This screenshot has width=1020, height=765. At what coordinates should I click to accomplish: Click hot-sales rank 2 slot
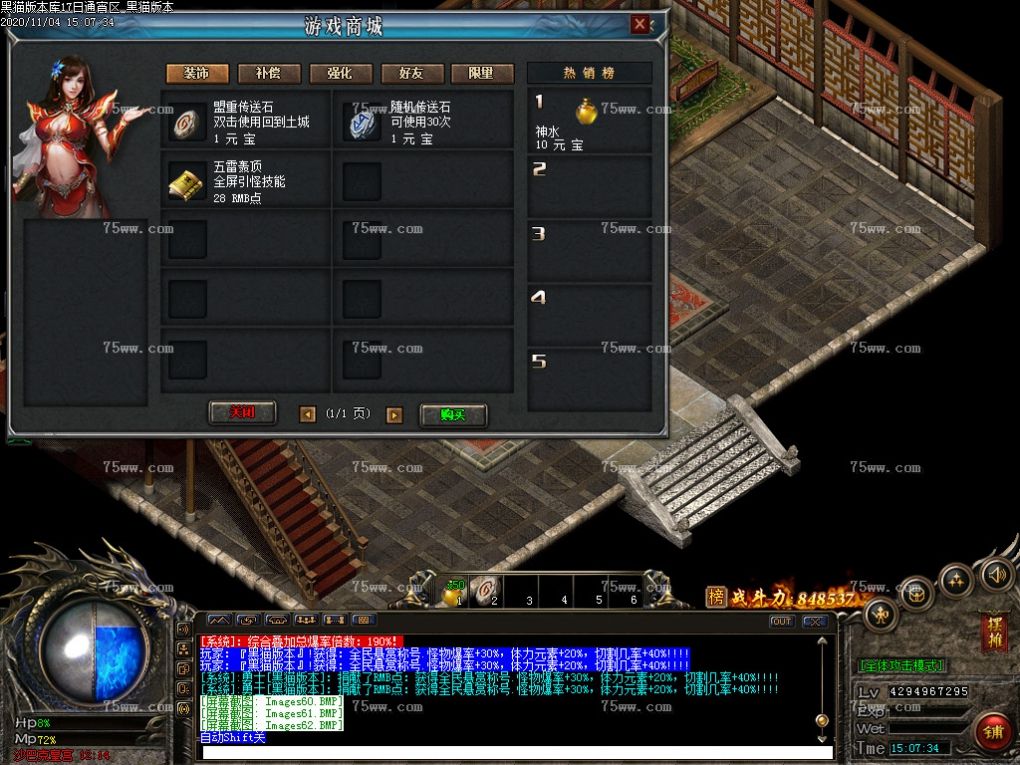(x=589, y=187)
